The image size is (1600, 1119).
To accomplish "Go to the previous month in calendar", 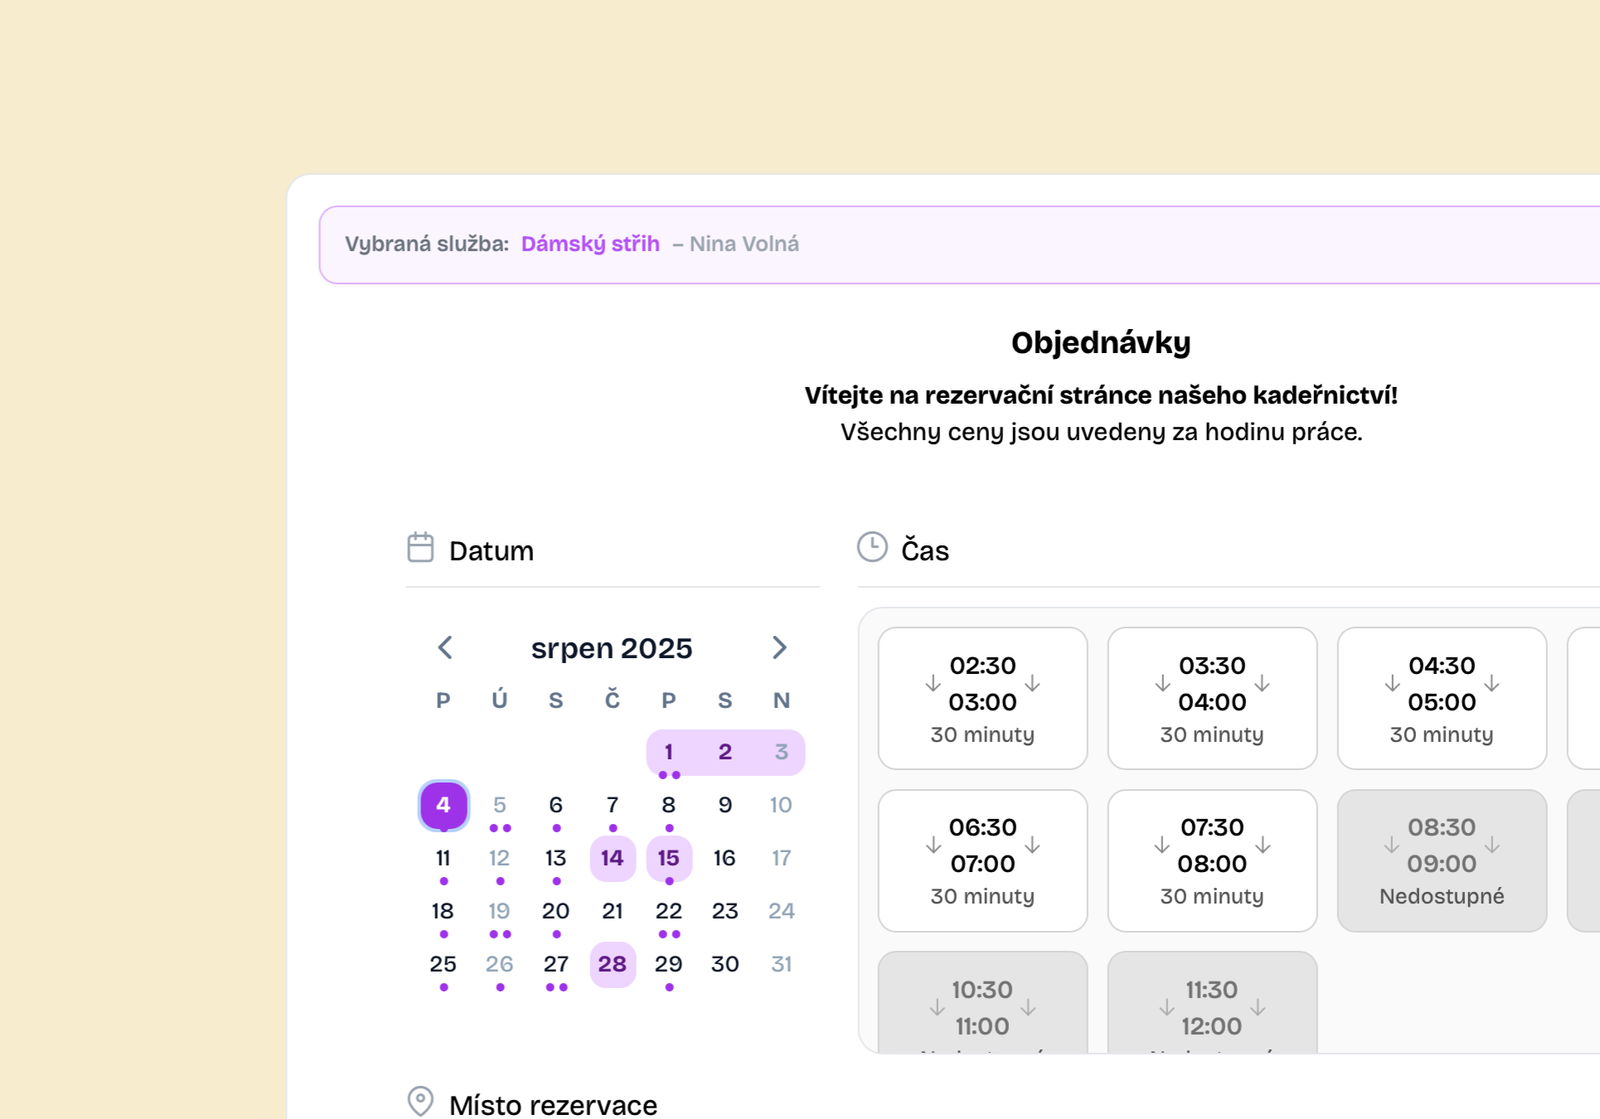I will 446,648.
